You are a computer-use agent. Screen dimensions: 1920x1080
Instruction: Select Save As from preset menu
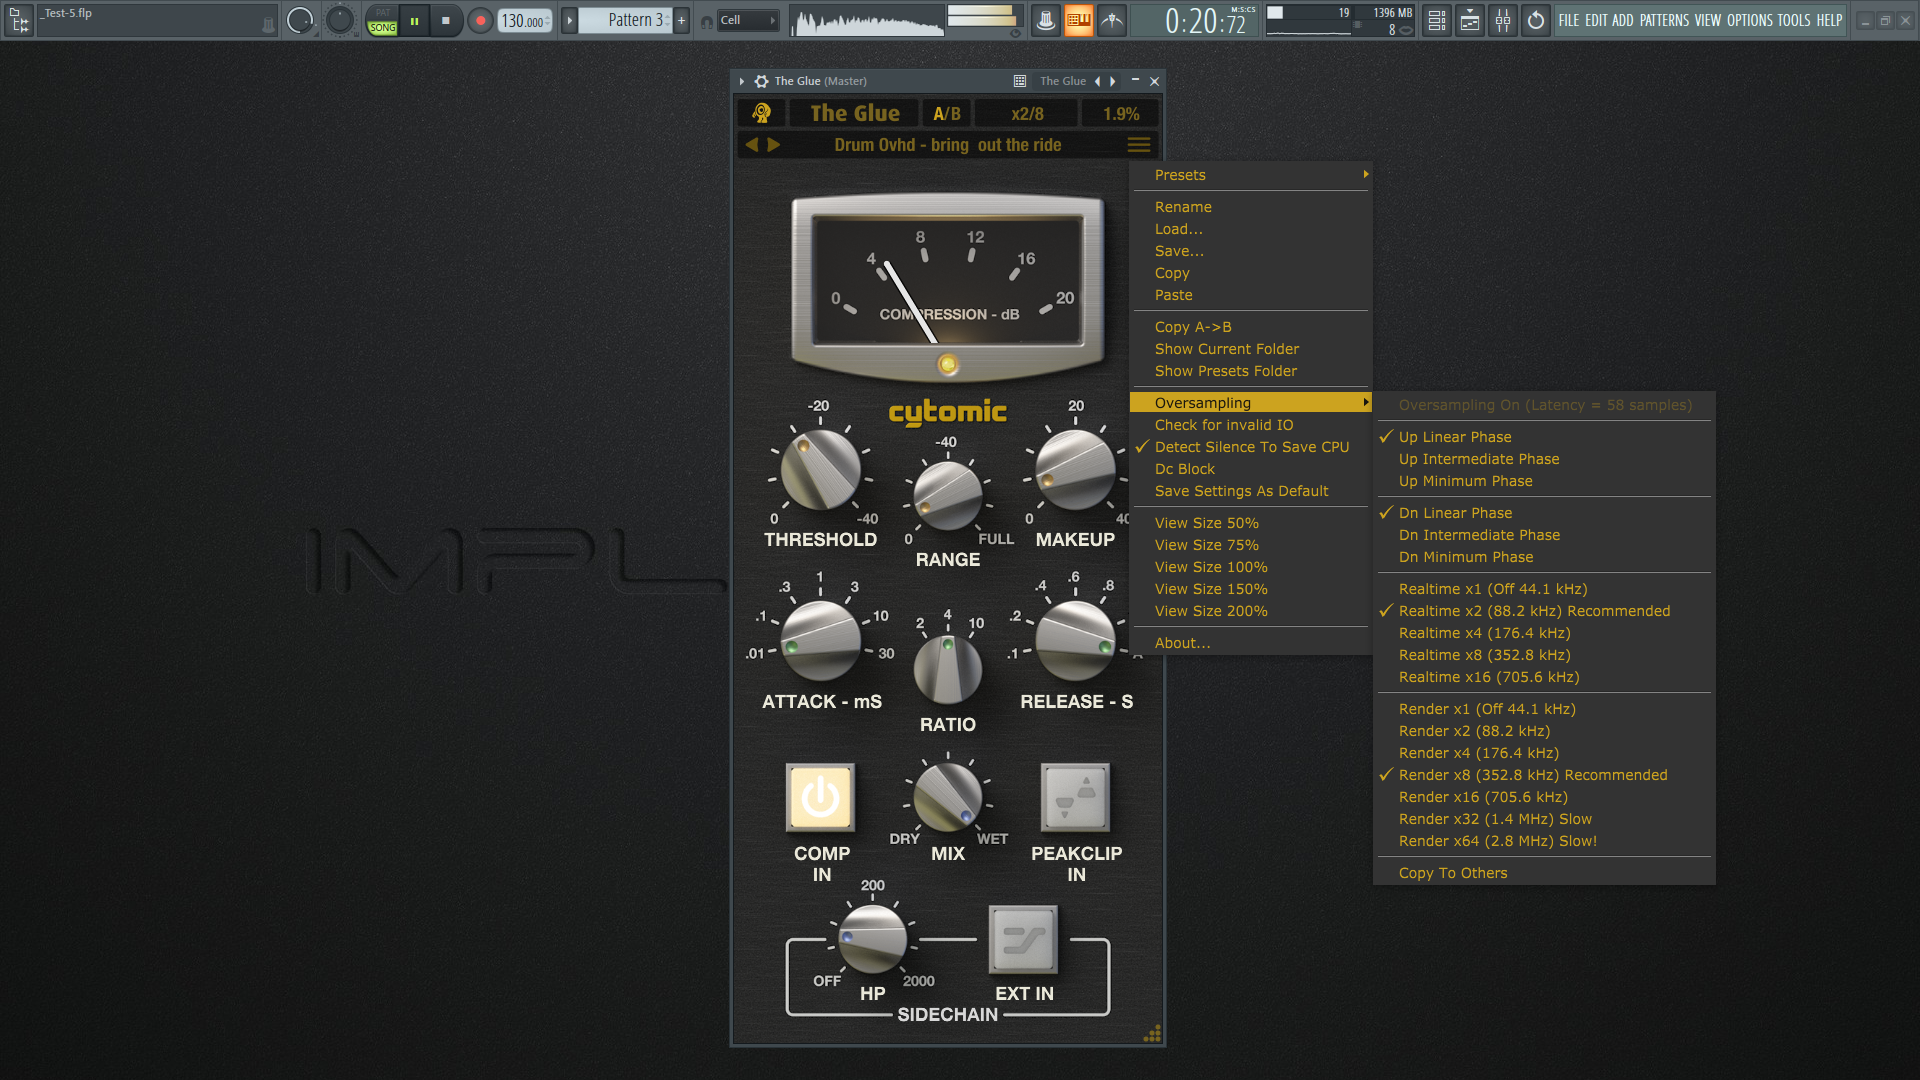point(1180,251)
